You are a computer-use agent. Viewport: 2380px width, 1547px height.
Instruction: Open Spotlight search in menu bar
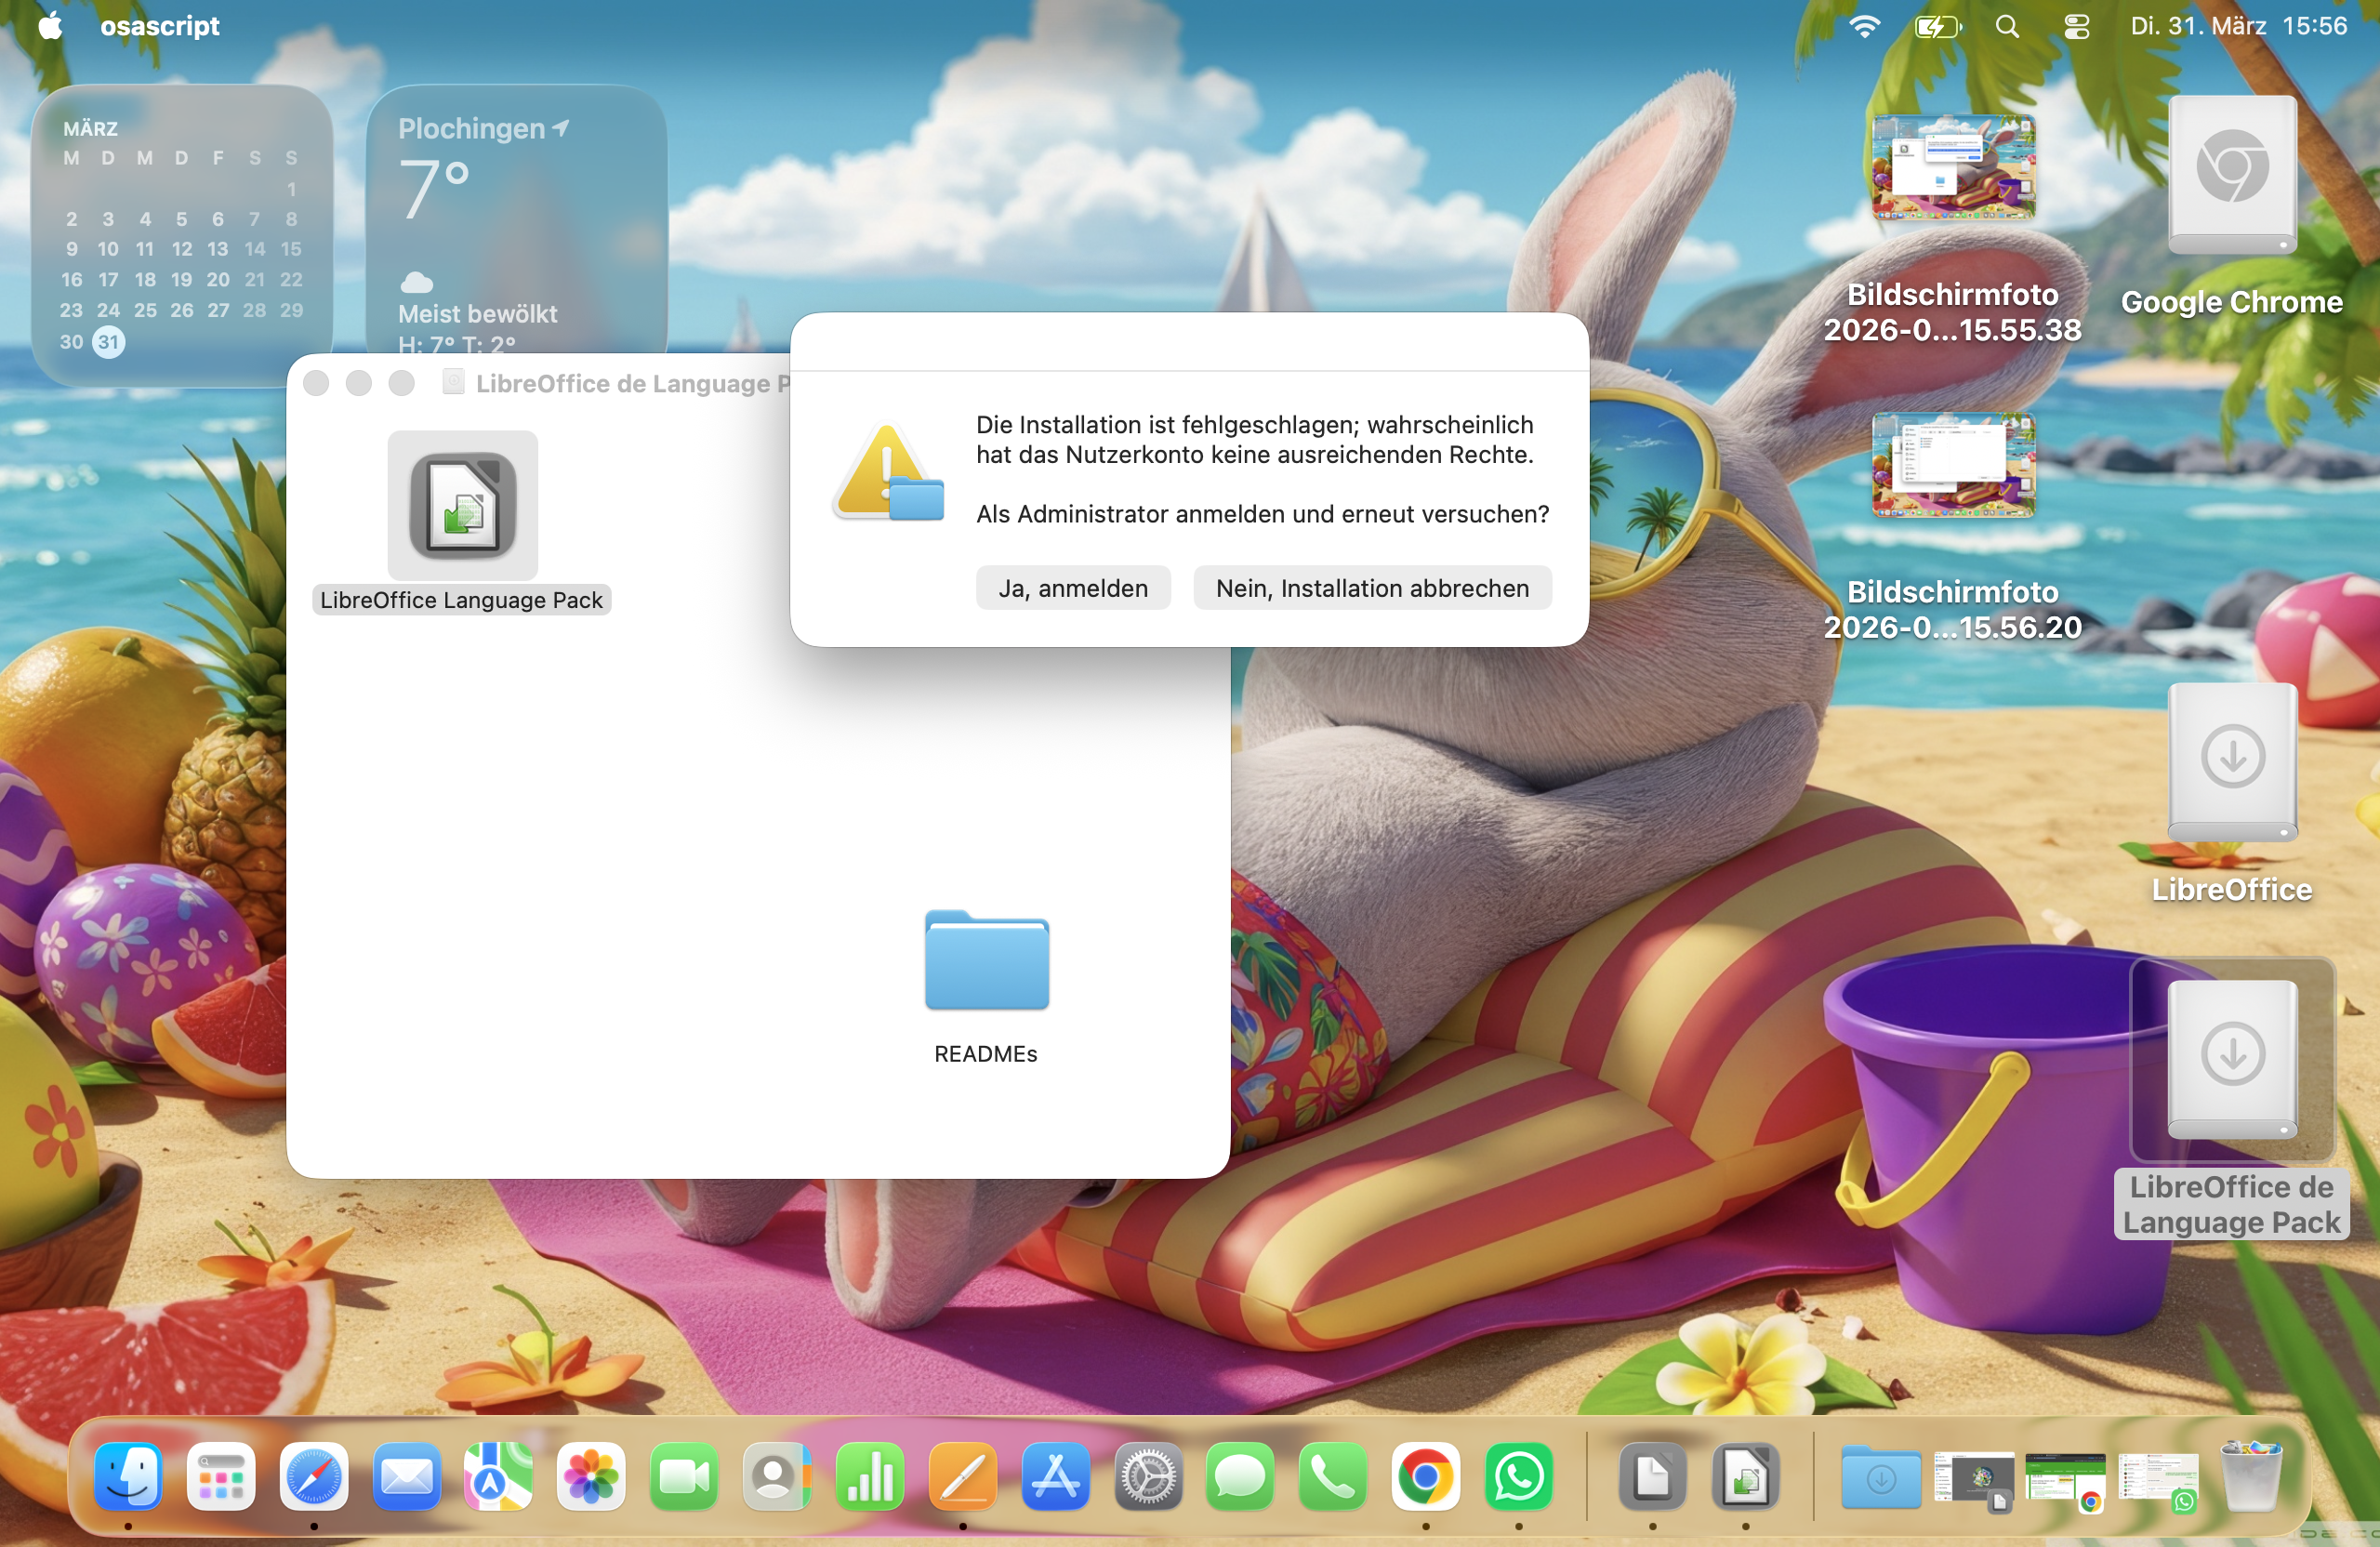[2006, 26]
